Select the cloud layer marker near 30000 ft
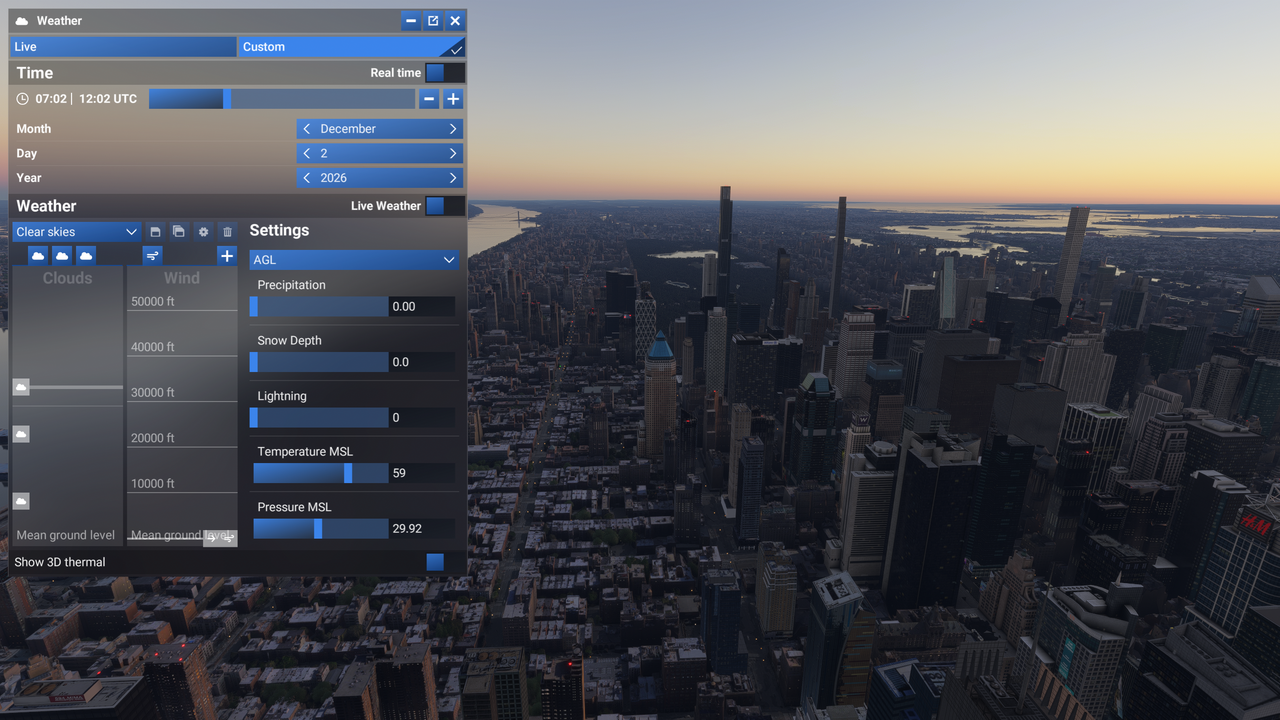Screen dimensions: 1280x720 [x=21, y=387]
